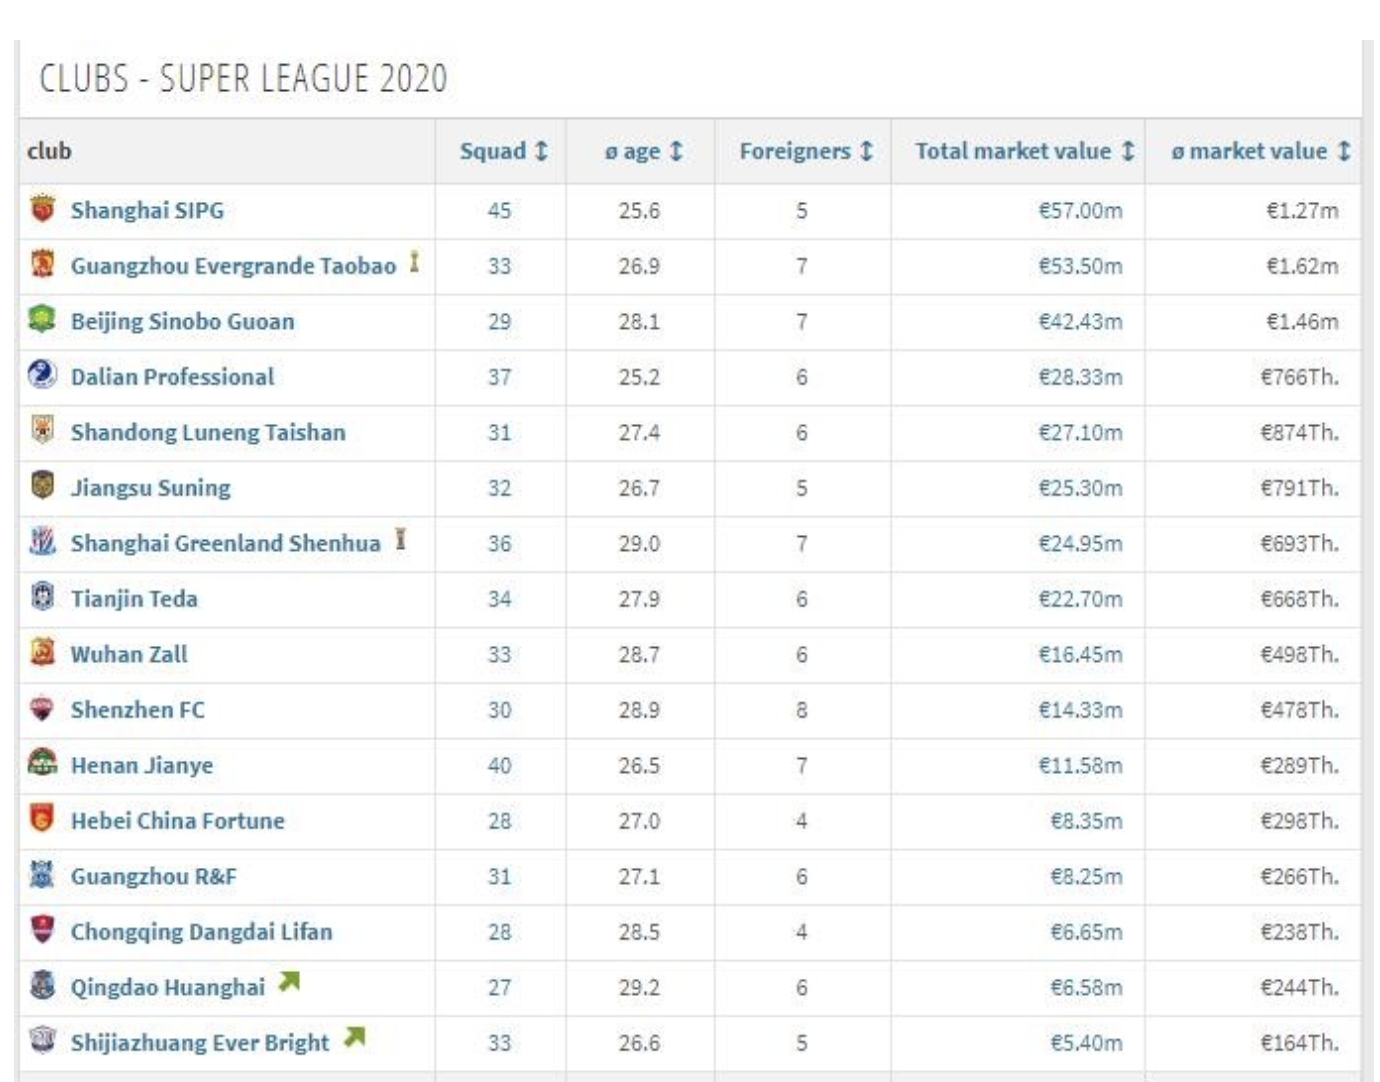Click the total market value €28.33m

(x=1080, y=377)
